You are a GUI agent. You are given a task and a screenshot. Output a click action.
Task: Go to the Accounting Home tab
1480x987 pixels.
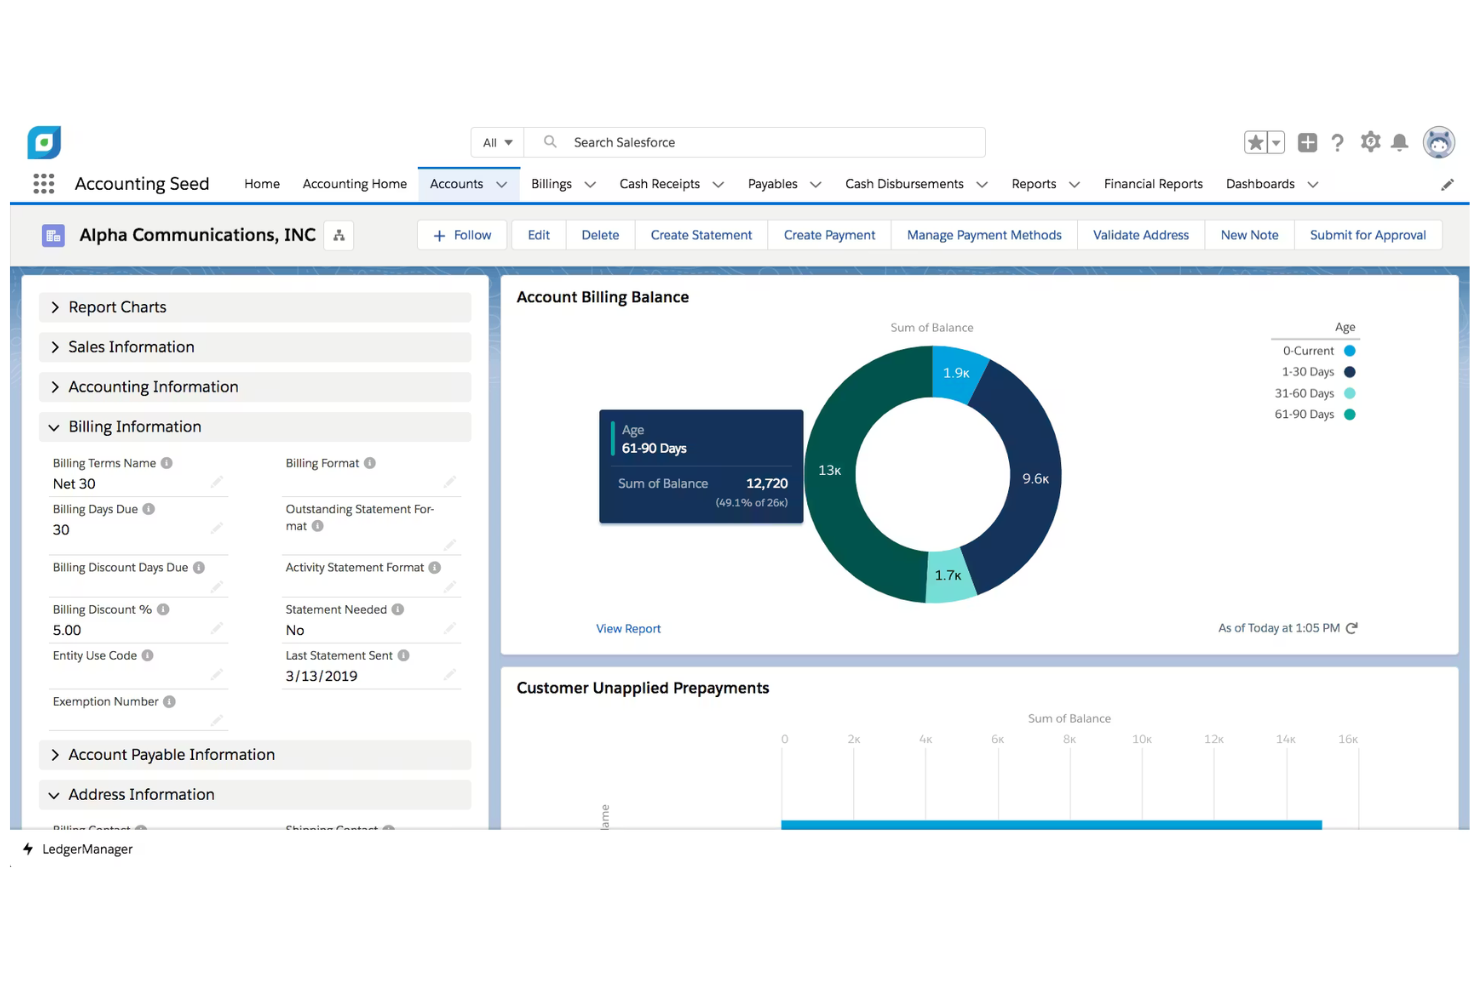354,184
